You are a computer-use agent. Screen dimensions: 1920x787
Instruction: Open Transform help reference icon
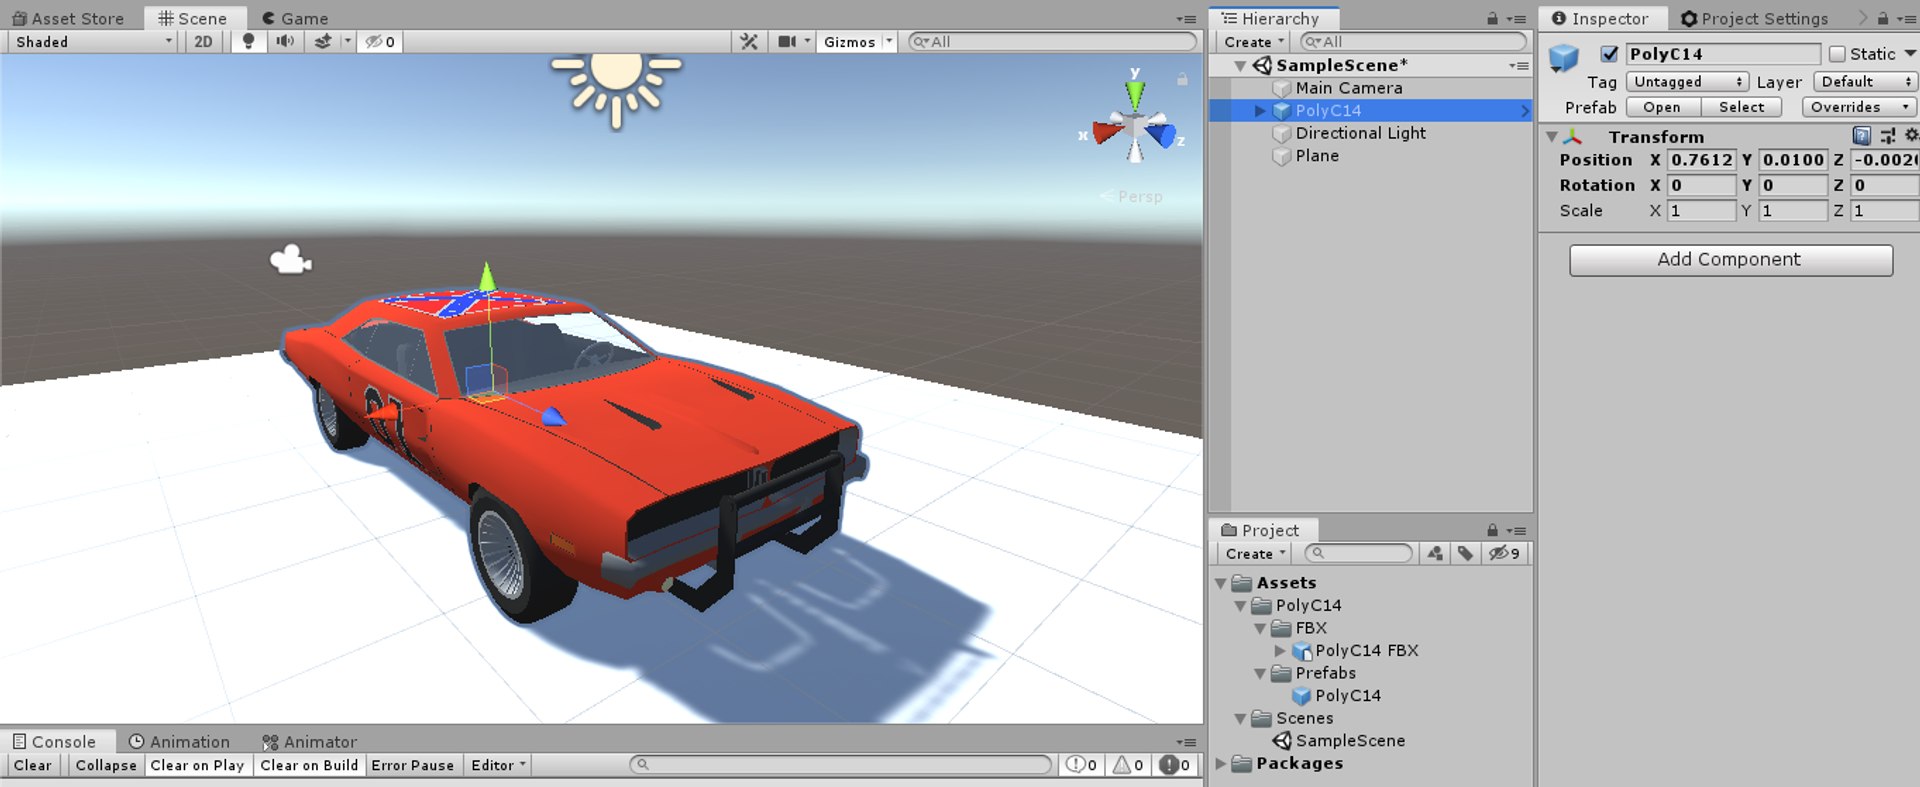click(x=1862, y=135)
